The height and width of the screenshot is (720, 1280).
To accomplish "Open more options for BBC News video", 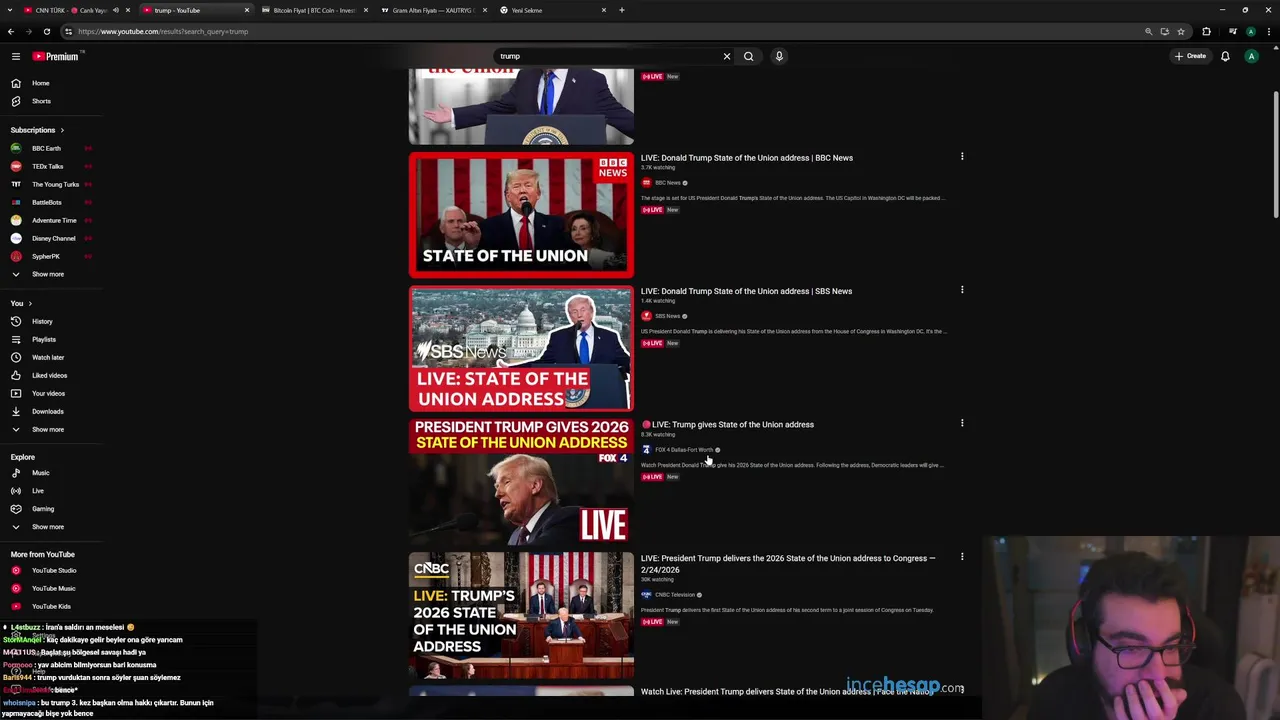I will click(x=962, y=156).
